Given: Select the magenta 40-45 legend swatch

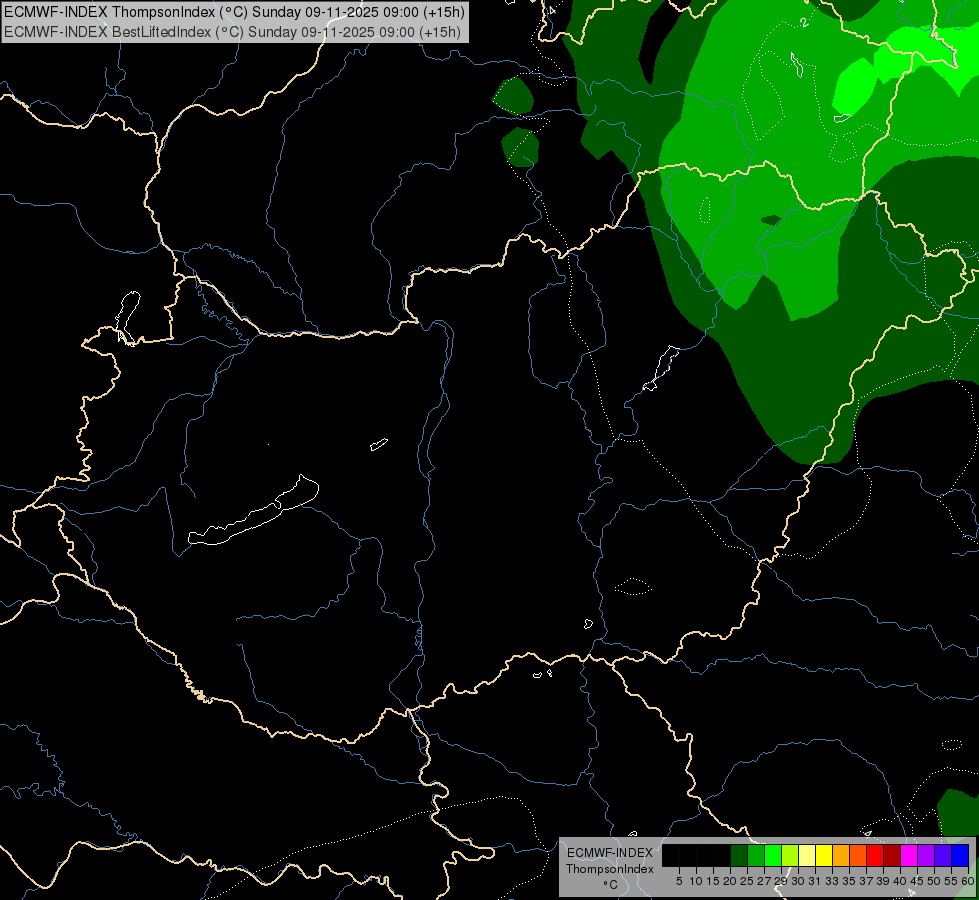Looking at the screenshot, I should pyautogui.click(x=909, y=855).
